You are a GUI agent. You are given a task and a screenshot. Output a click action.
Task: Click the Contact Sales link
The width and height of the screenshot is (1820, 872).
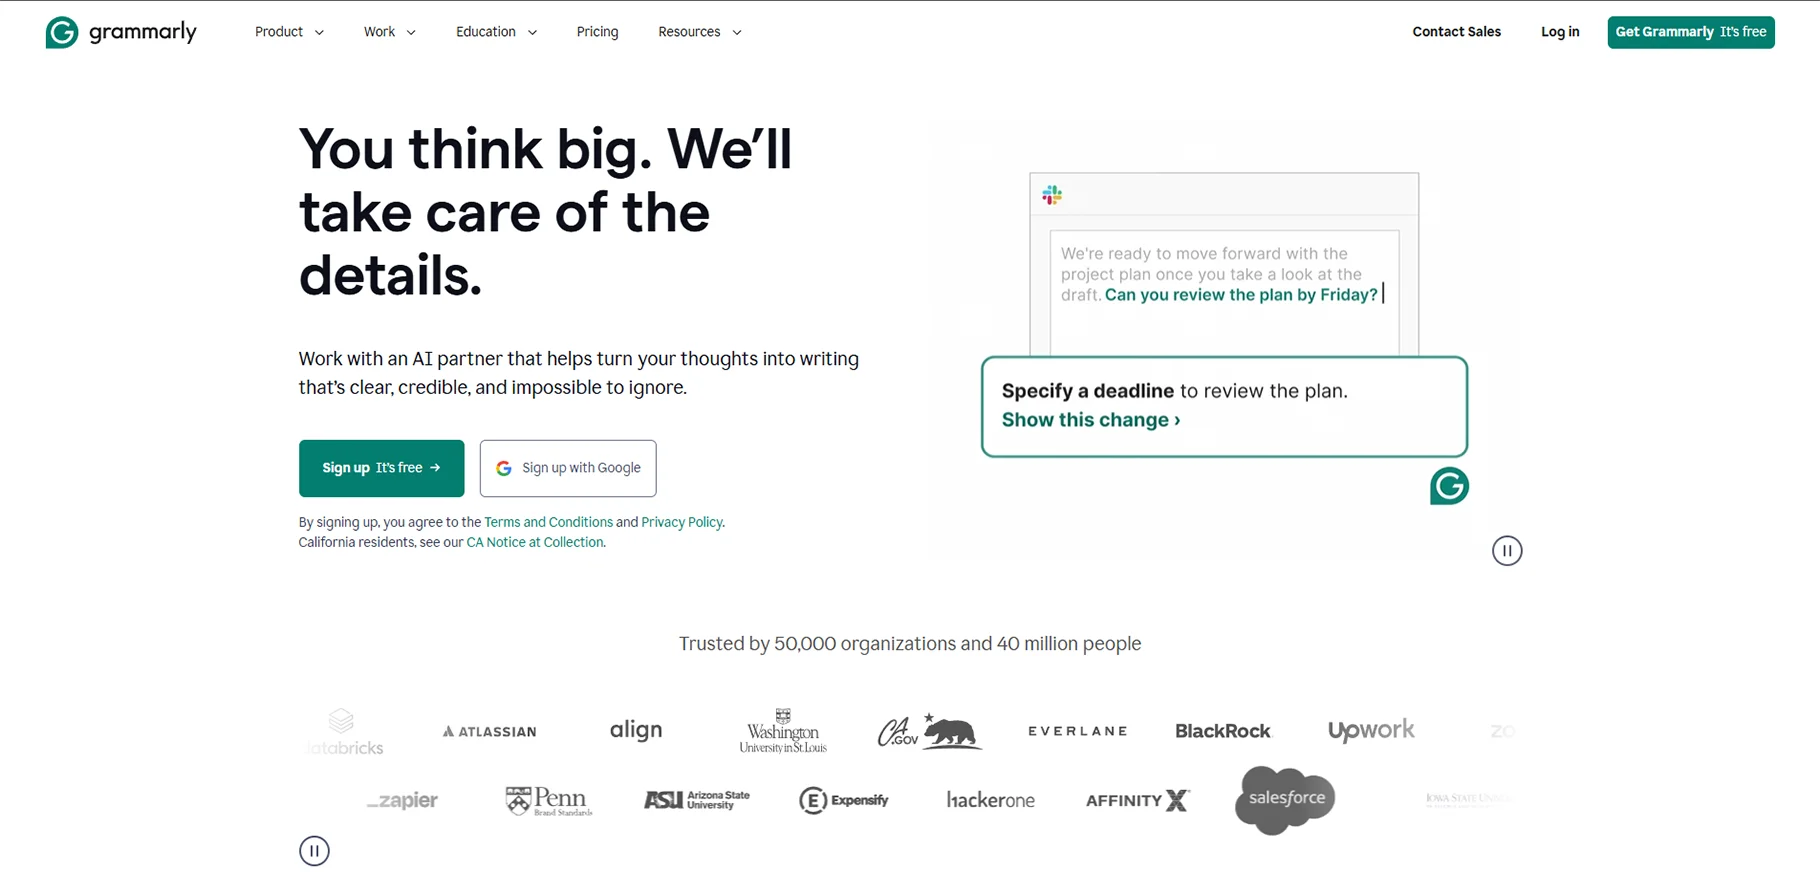click(x=1456, y=32)
